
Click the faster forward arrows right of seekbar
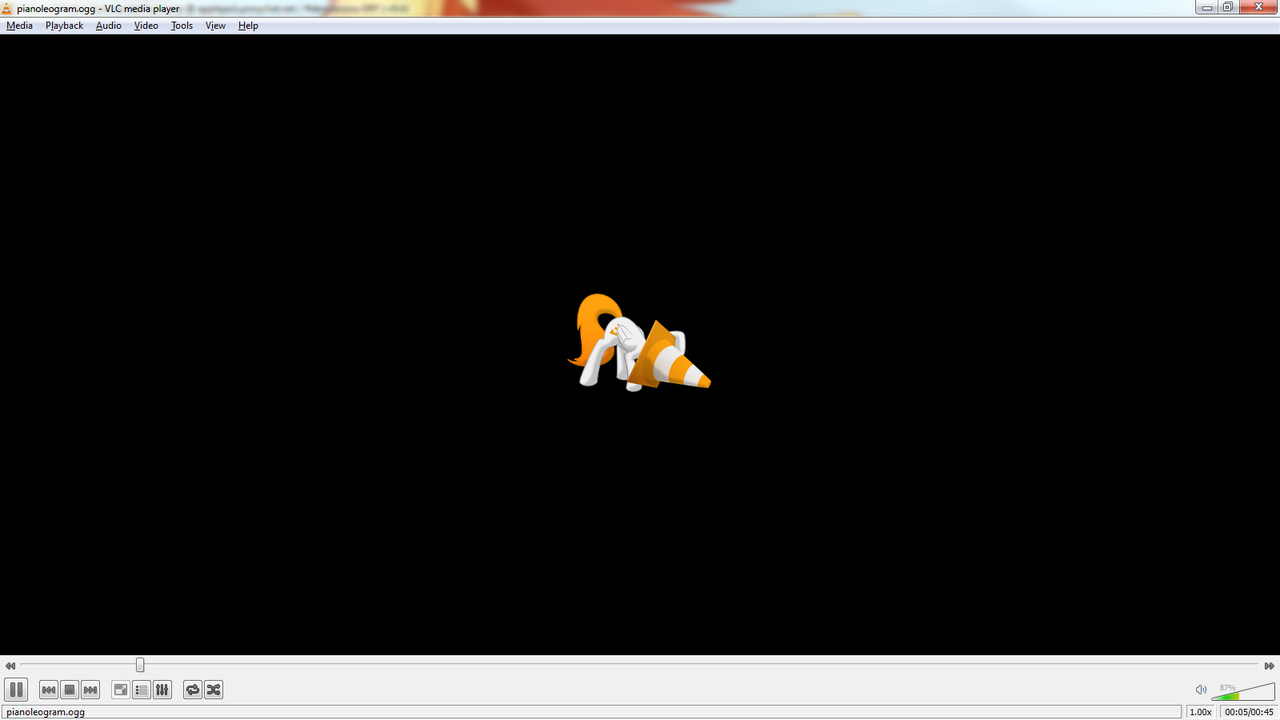pyautogui.click(x=1269, y=666)
